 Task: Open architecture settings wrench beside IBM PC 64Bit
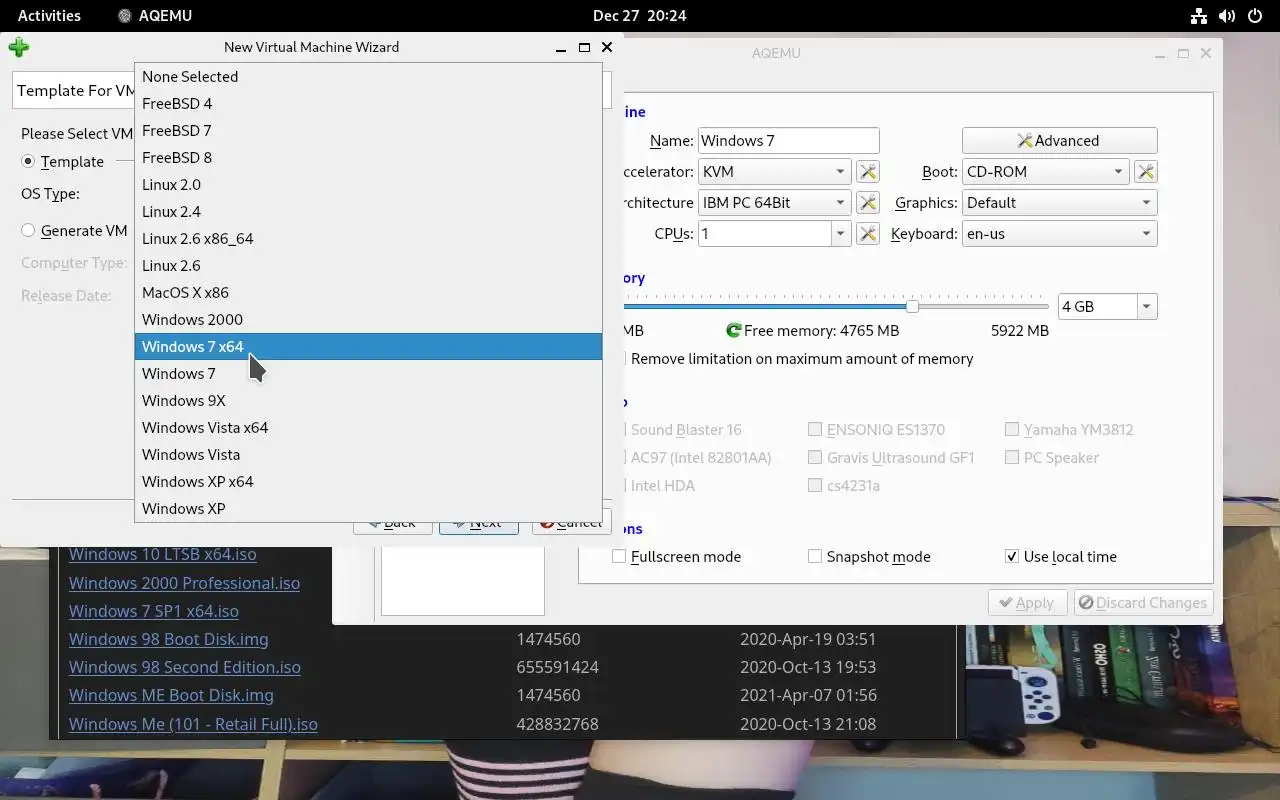pos(868,203)
